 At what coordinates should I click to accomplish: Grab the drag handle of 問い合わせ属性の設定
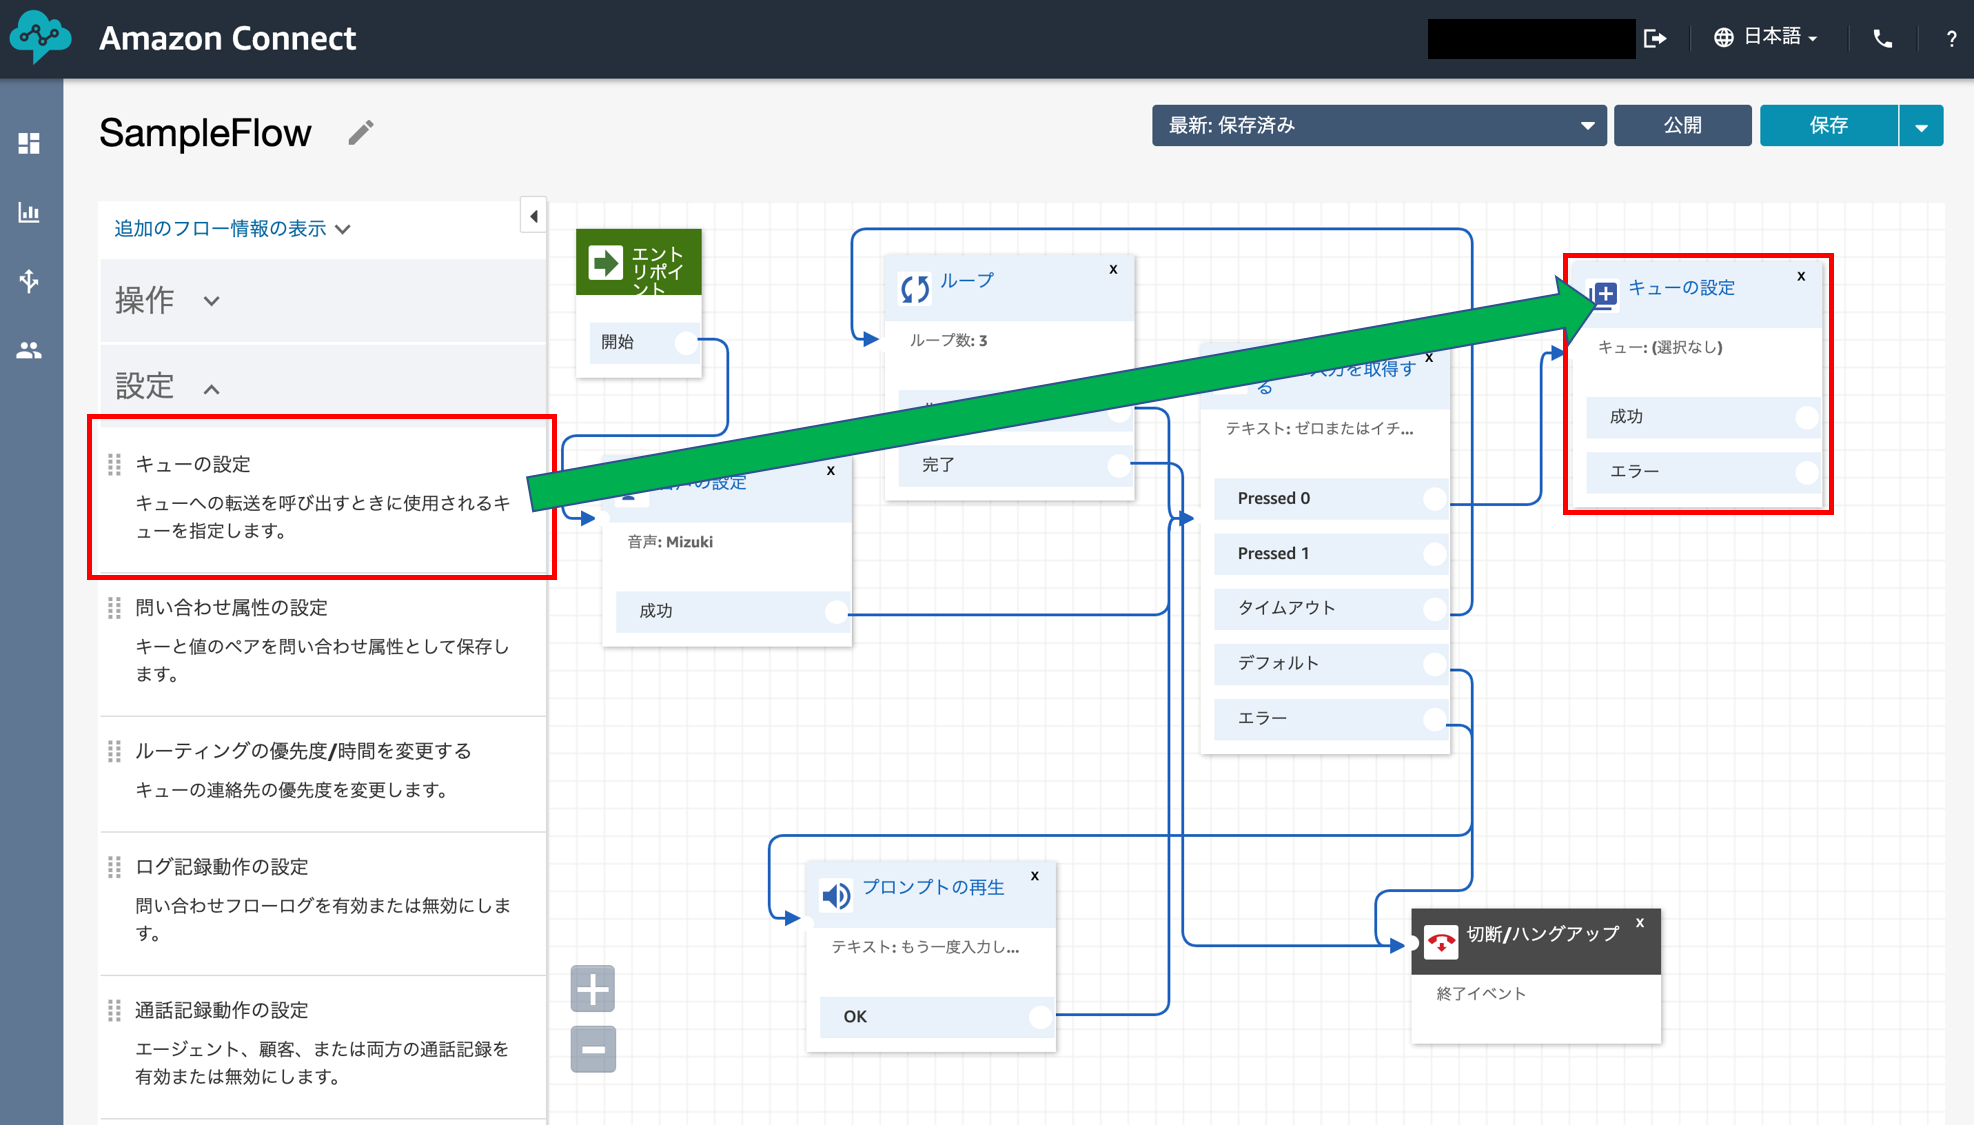(114, 607)
